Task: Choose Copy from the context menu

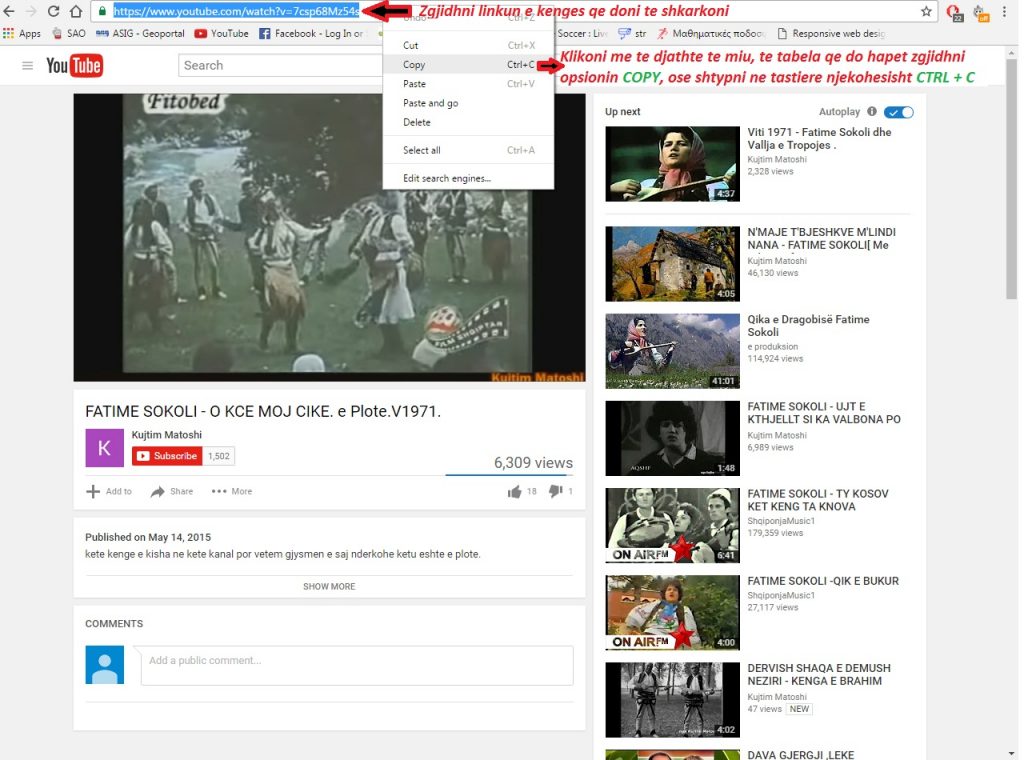Action: 468,65
